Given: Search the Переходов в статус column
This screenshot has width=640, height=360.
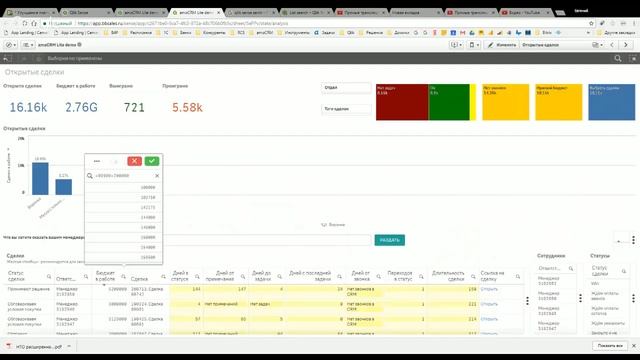Looking at the screenshot, I should coord(421,277).
